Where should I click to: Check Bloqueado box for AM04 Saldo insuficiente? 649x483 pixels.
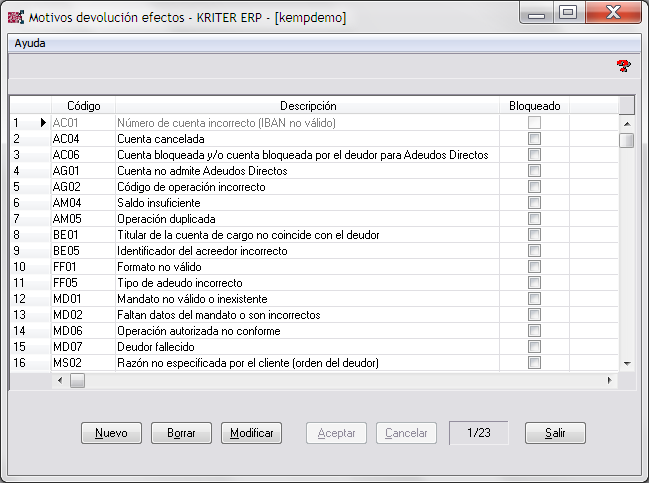pos(534,203)
